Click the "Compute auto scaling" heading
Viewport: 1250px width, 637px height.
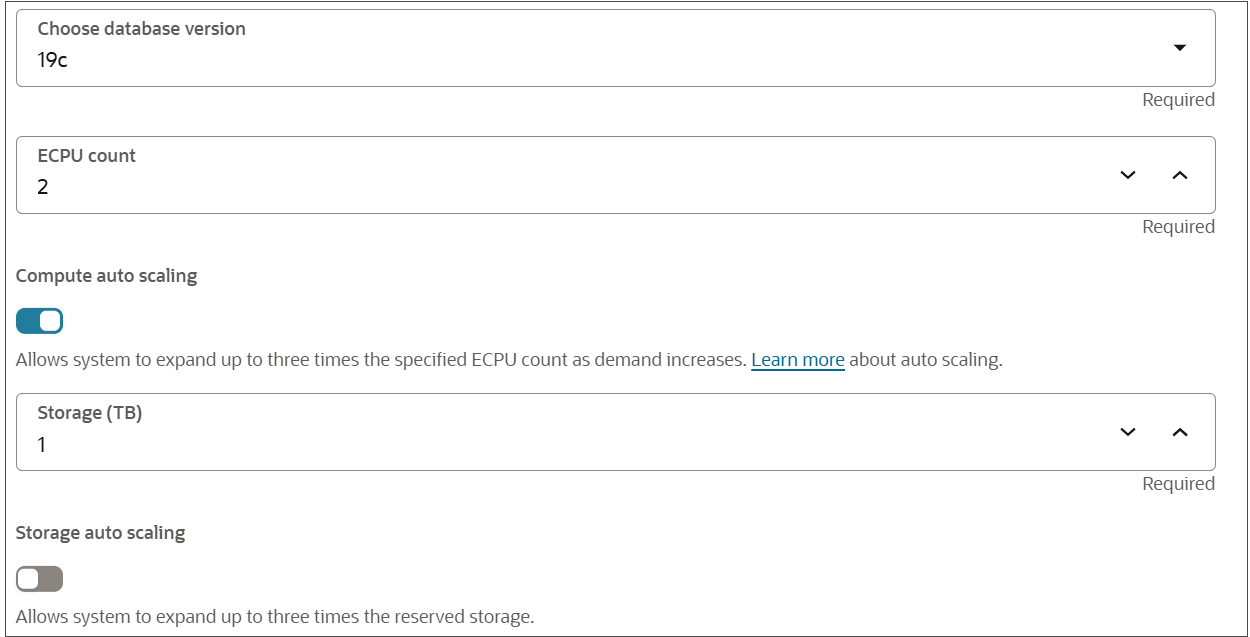click(106, 276)
